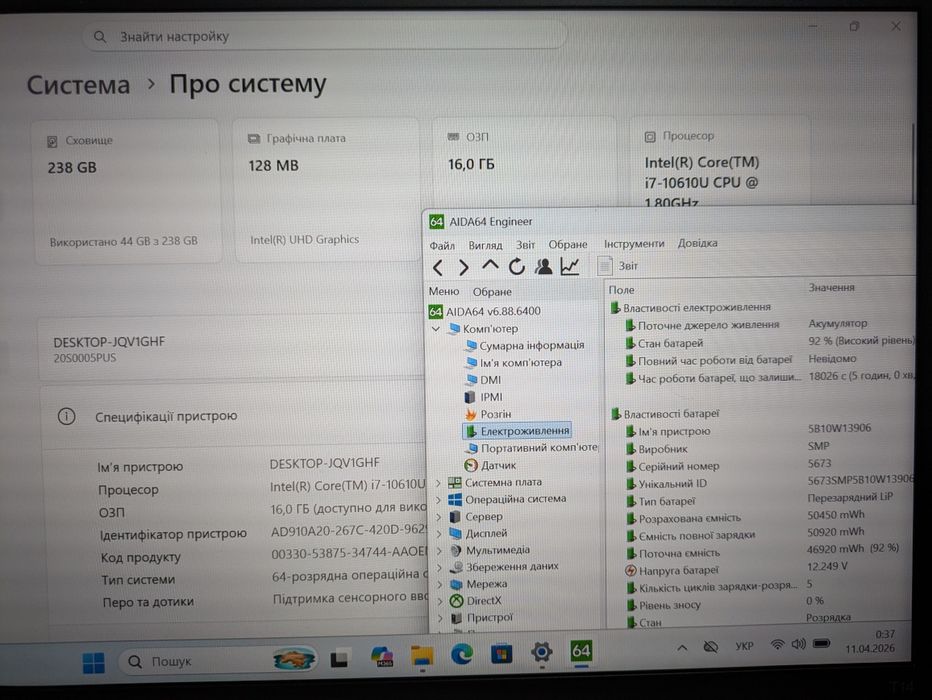Expand the Операційна система node
The width and height of the screenshot is (932, 700).
coord(438,500)
